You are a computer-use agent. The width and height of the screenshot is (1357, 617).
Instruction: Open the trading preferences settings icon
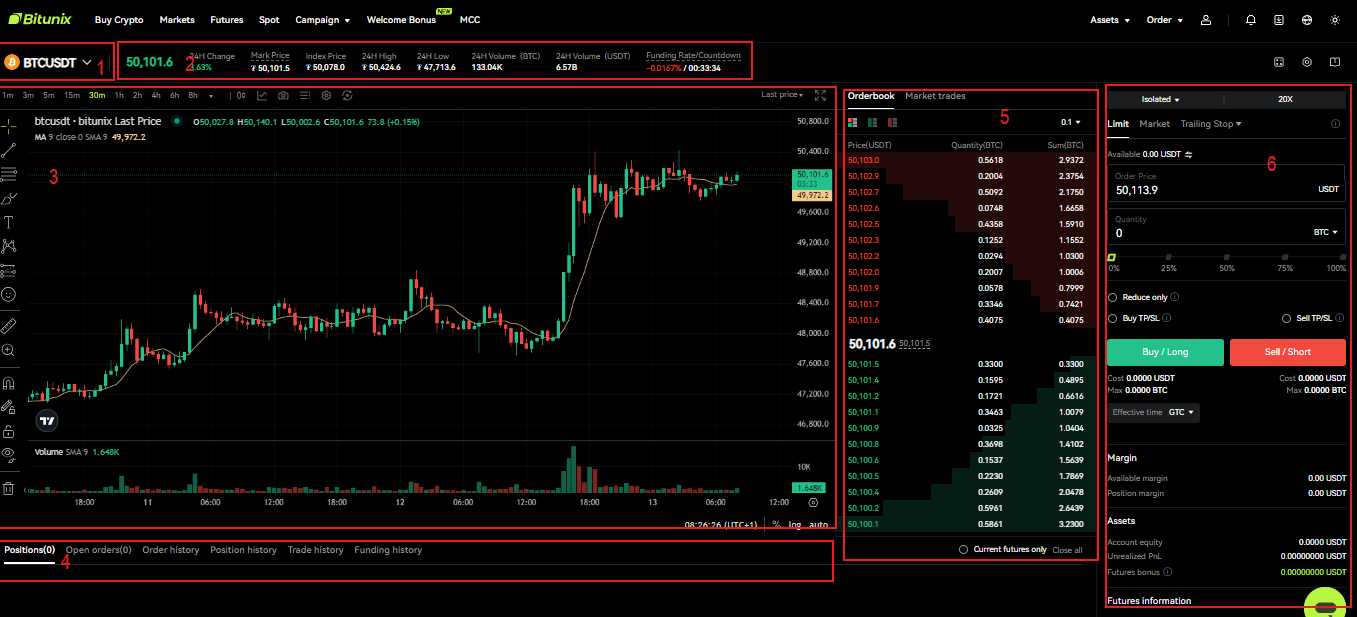pyautogui.click(x=1307, y=62)
